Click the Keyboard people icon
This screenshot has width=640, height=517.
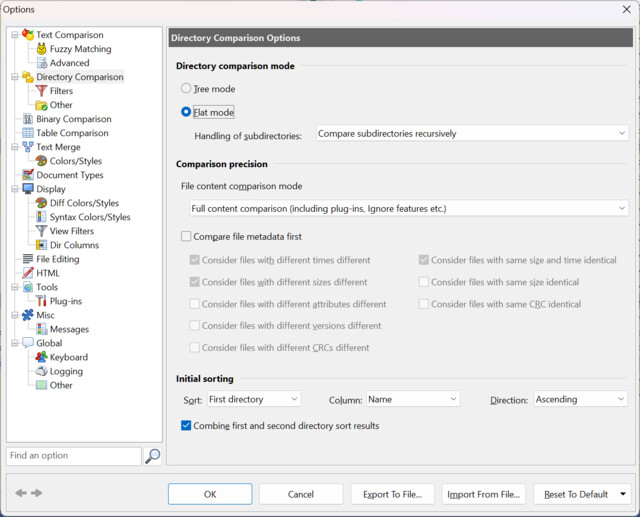[41, 357]
